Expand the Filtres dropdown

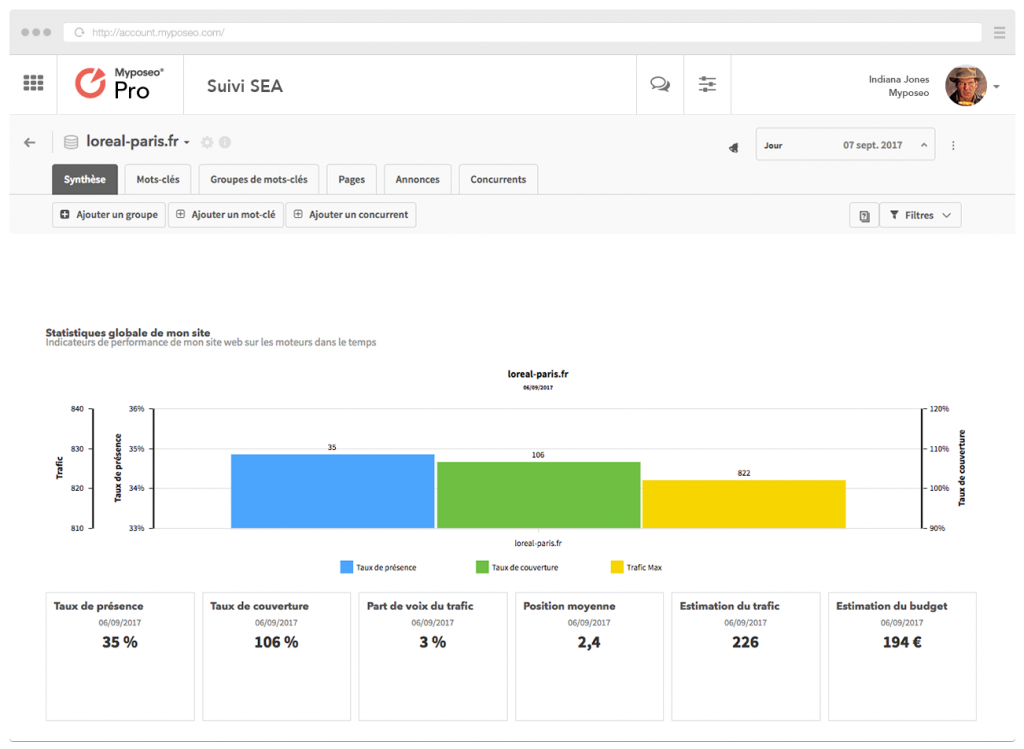920,215
